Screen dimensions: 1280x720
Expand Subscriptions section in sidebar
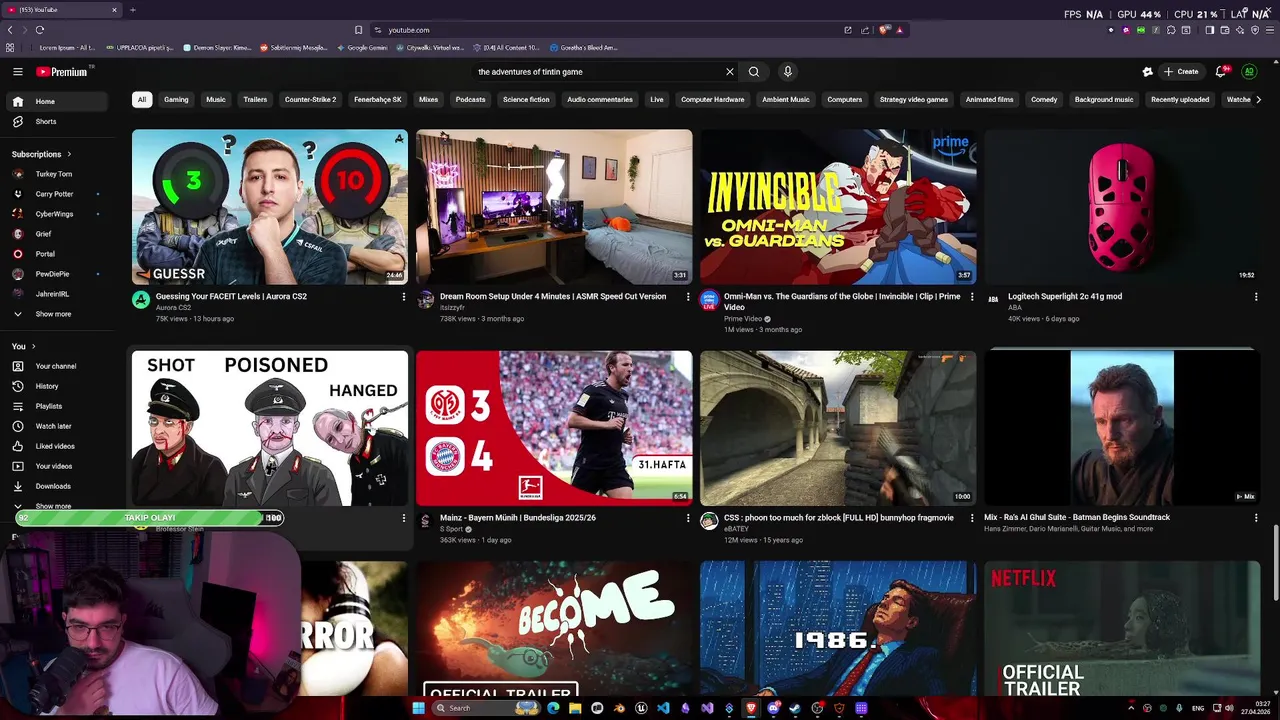tap(42, 154)
